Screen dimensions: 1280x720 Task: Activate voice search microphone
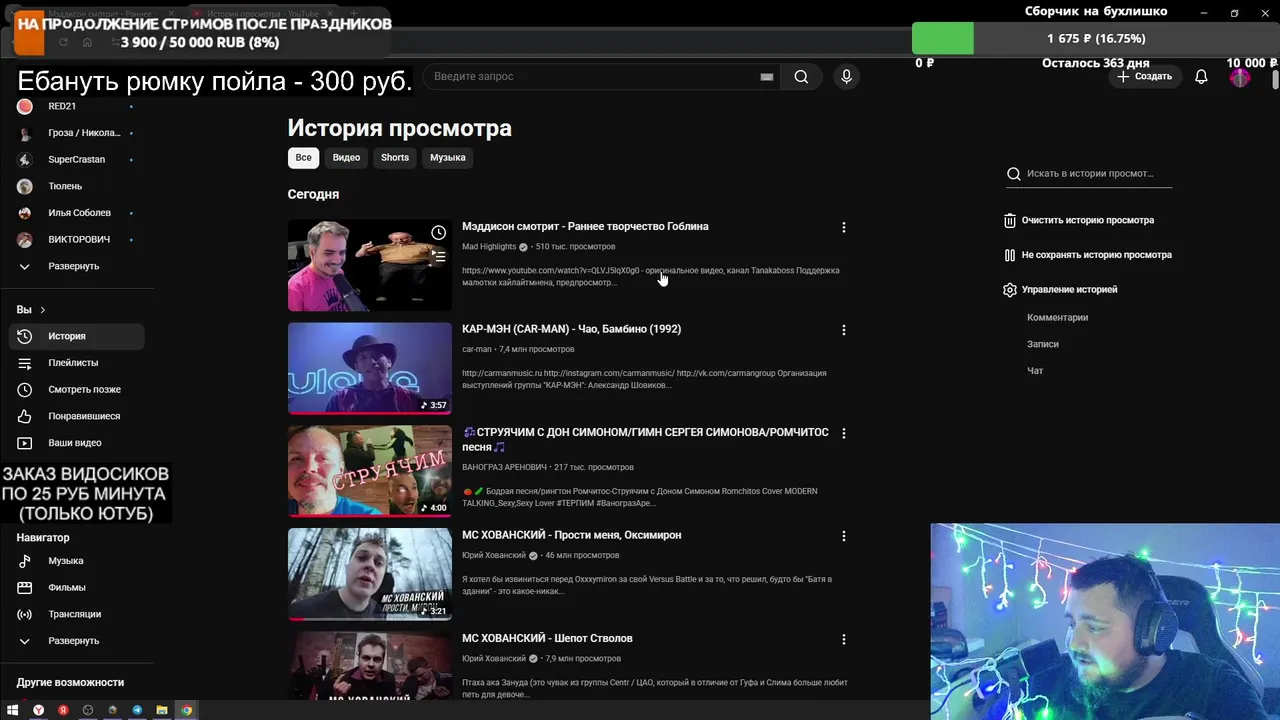(x=846, y=77)
